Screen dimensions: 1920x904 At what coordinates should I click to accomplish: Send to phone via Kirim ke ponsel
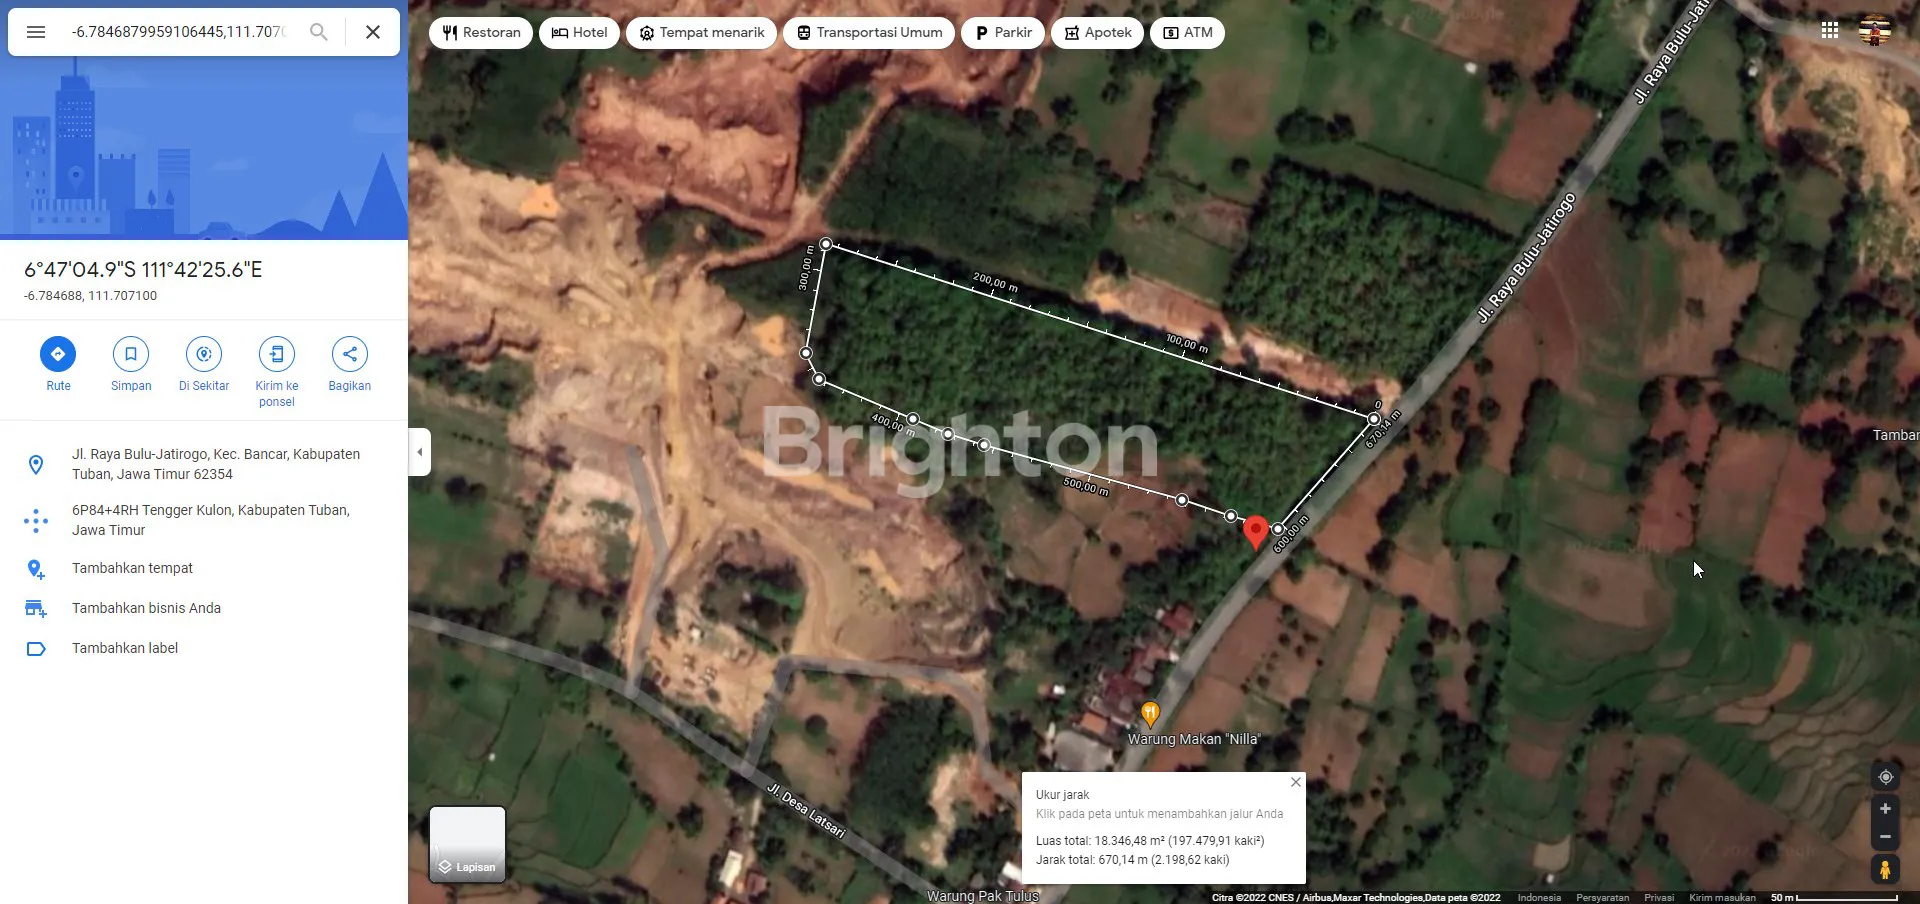coord(277,354)
